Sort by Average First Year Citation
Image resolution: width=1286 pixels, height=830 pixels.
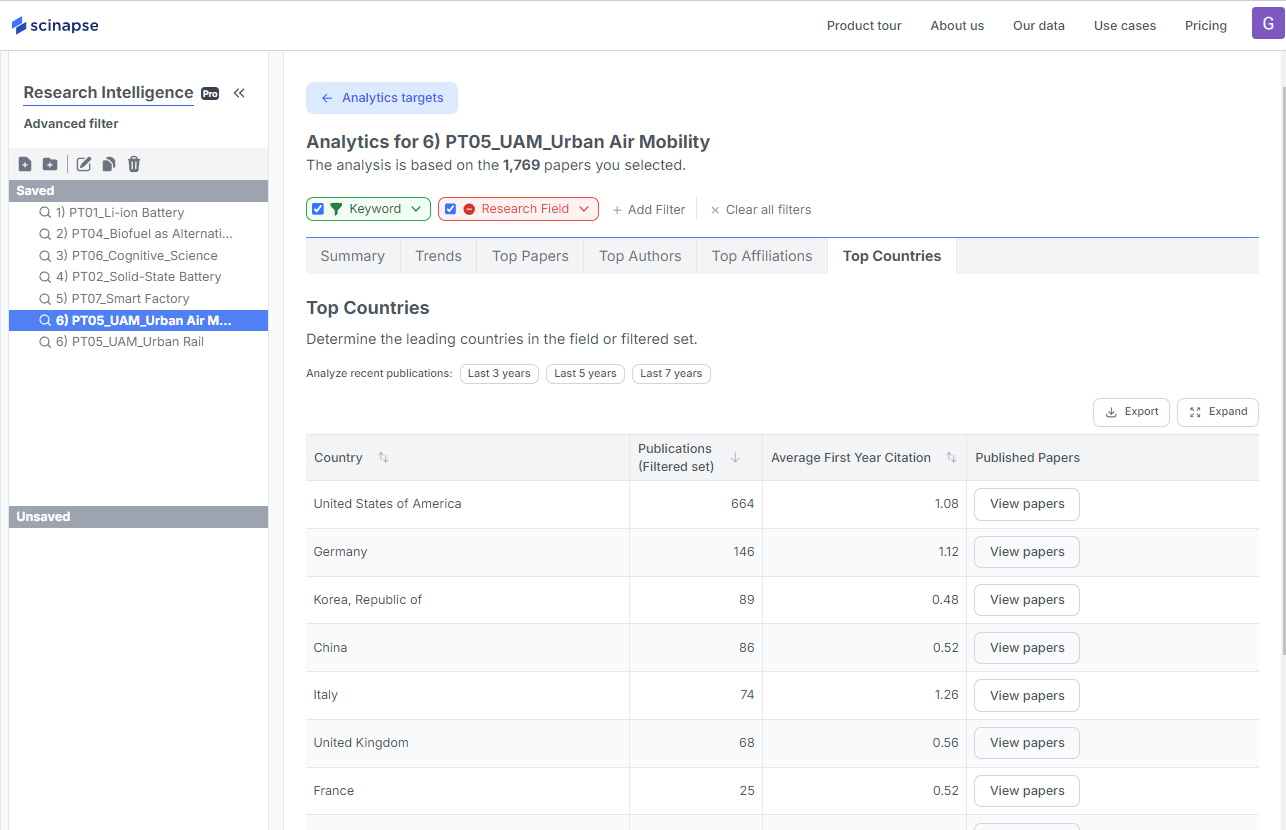pyautogui.click(x=951, y=458)
